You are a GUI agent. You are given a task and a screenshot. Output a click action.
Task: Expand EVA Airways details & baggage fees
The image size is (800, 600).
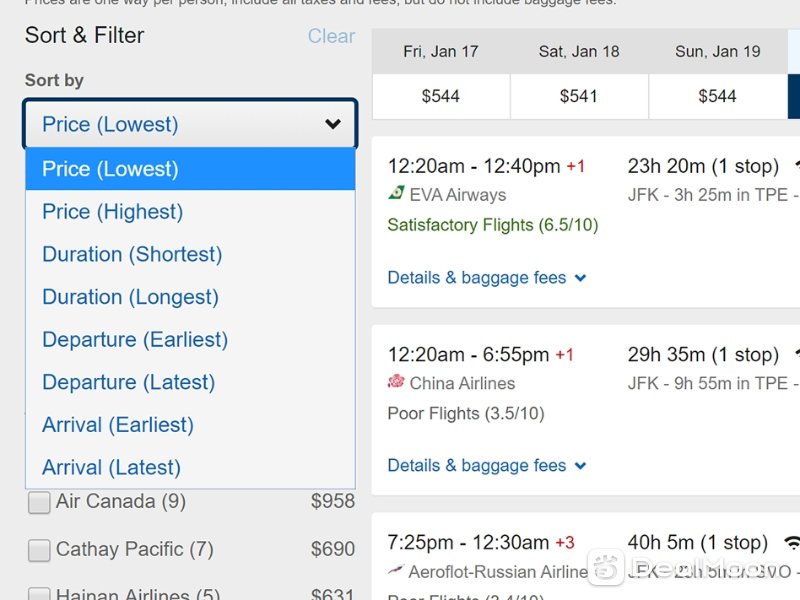486,278
